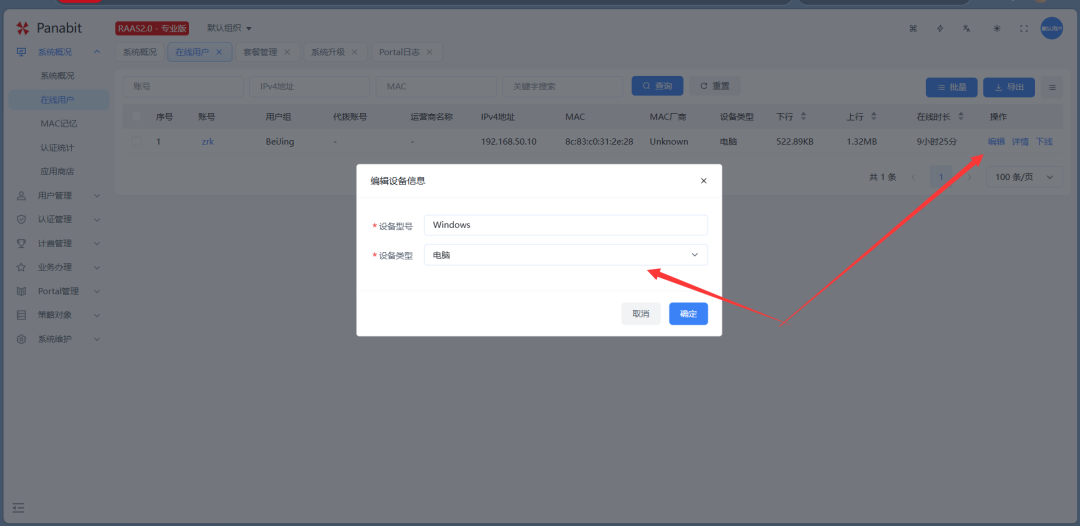Image resolution: width=1080 pixels, height=526 pixels.
Task: Close the 编辑设备信息 dialog with X
Action: 703,180
